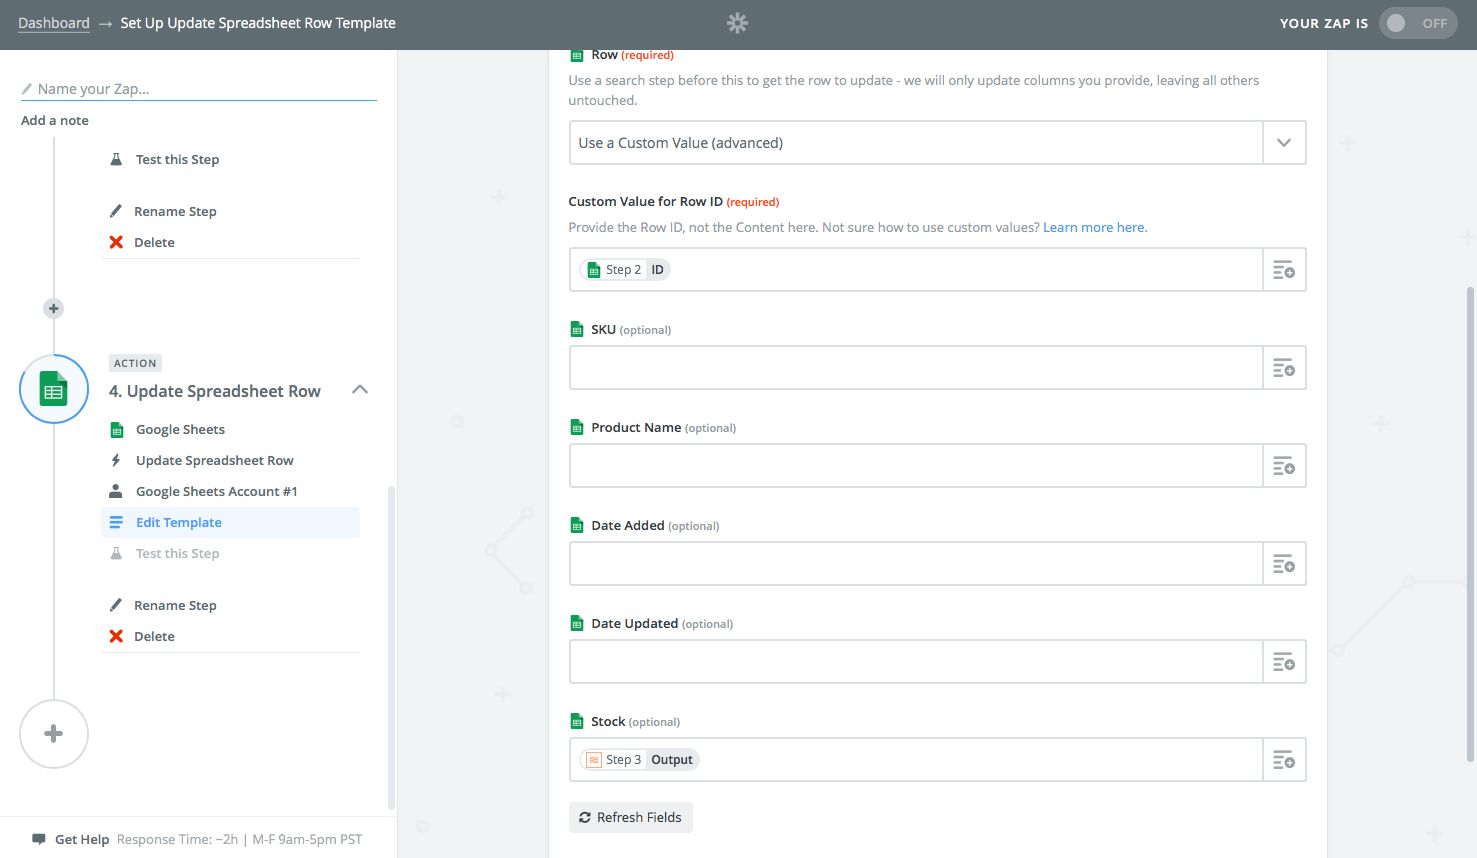Turn your Zap ON with the toggle

coord(1418,22)
